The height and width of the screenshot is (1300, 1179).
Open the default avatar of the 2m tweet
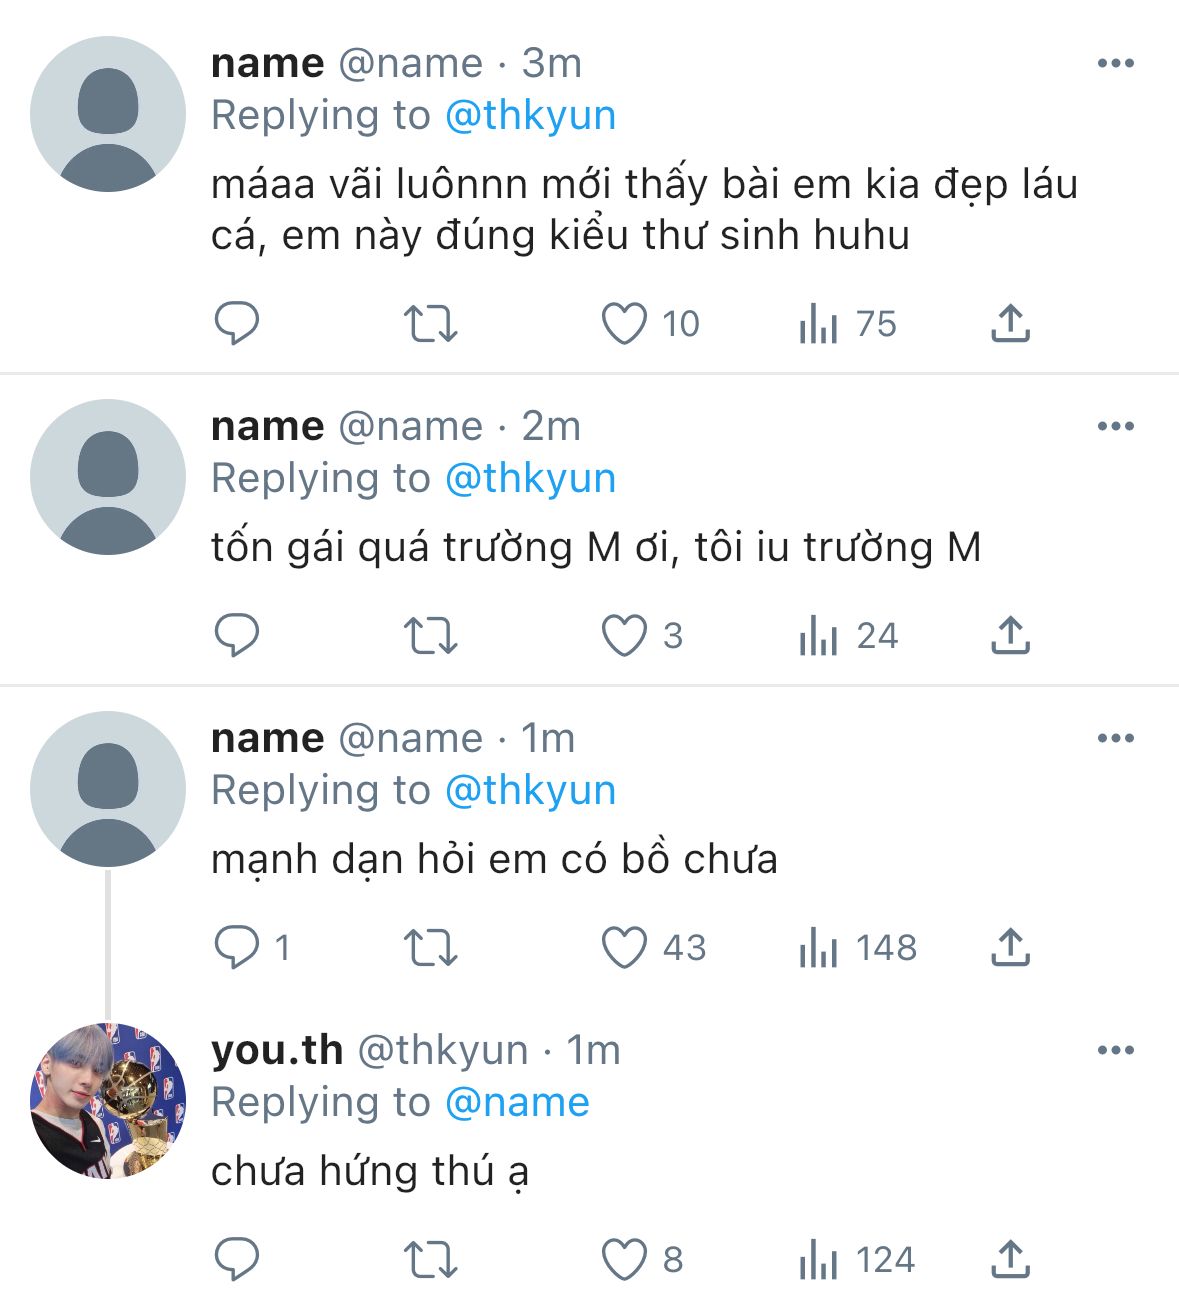pos(108,477)
